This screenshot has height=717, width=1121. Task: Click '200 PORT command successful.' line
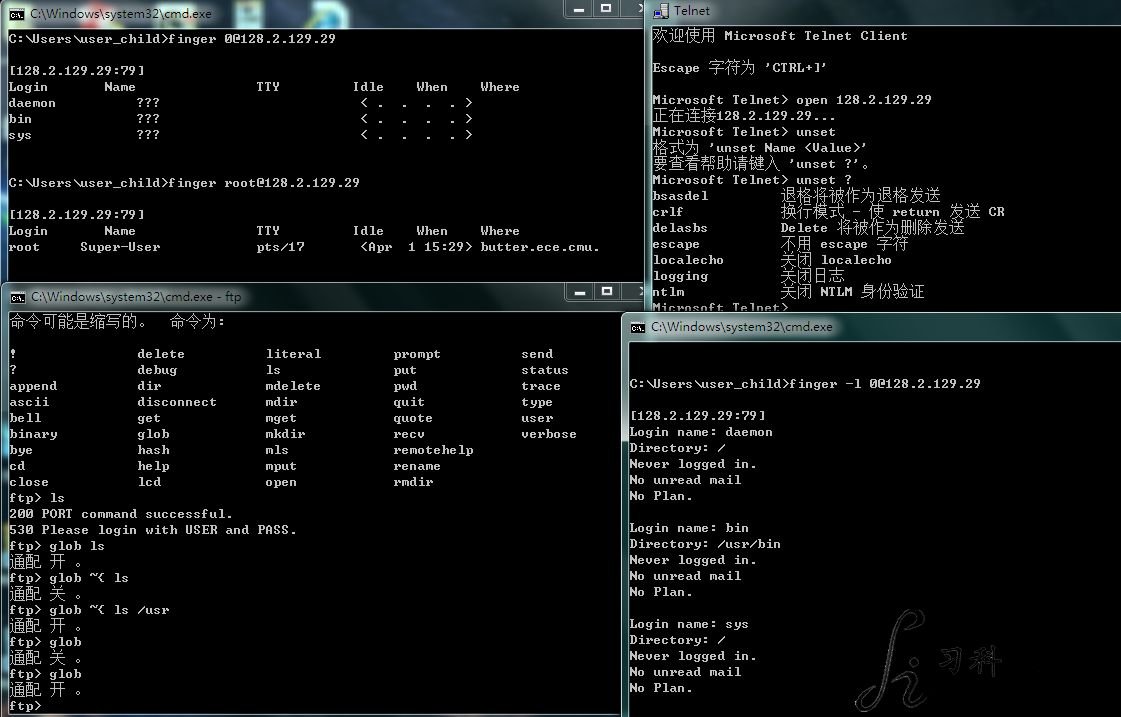point(121,514)
